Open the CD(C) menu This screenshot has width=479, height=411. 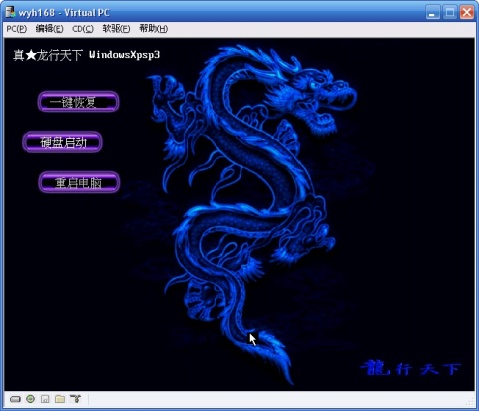coord(83,29)
